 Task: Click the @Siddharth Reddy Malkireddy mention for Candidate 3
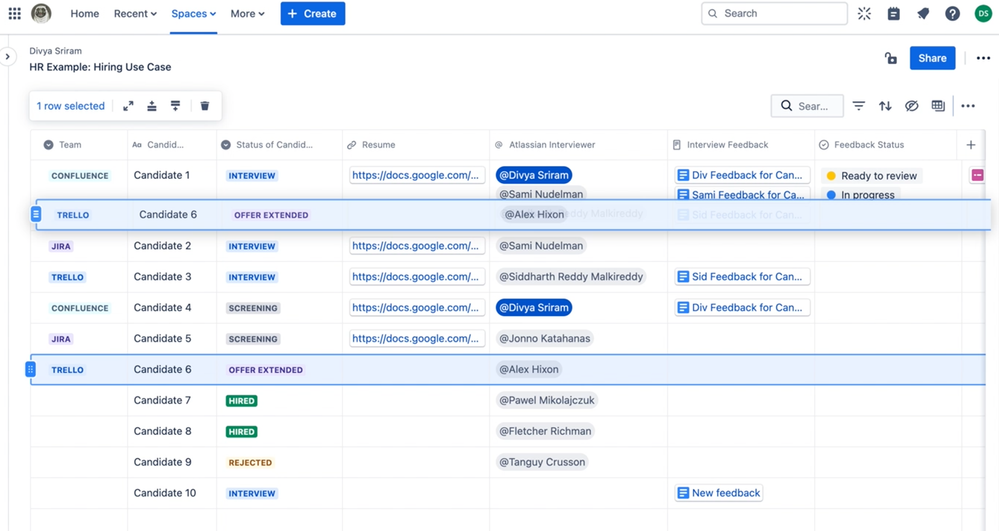[571, 277]
